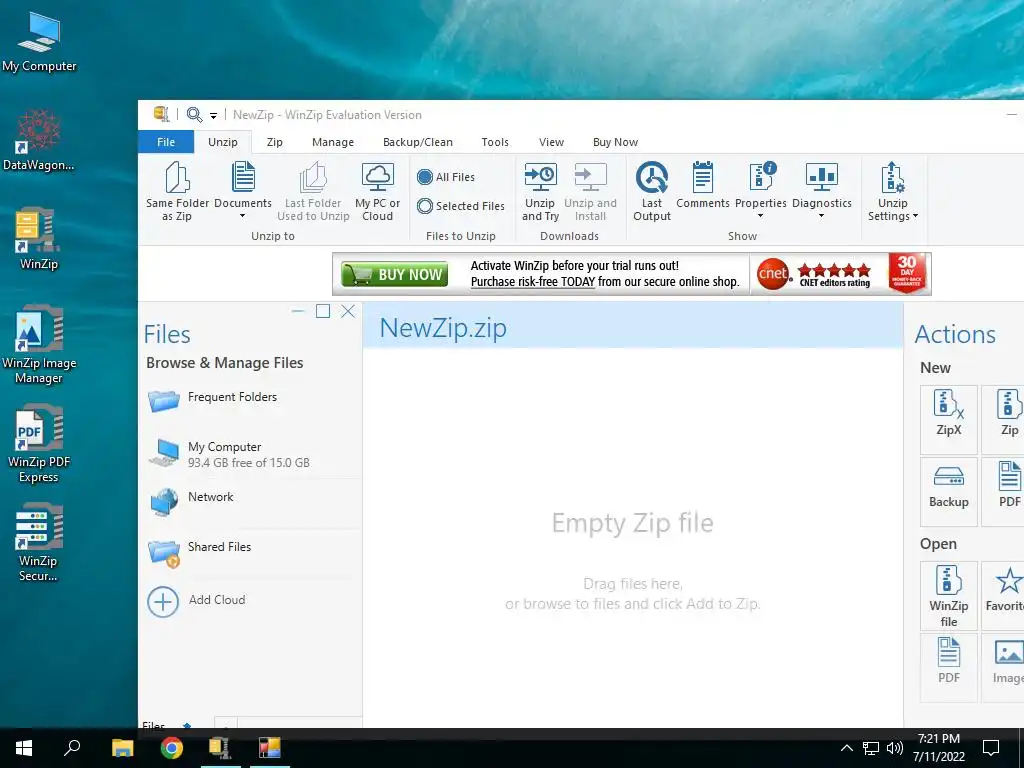Open the taskbar clock and date
Image resolution: width=1024 pixels, height=768 pixels.
(938, 748)
